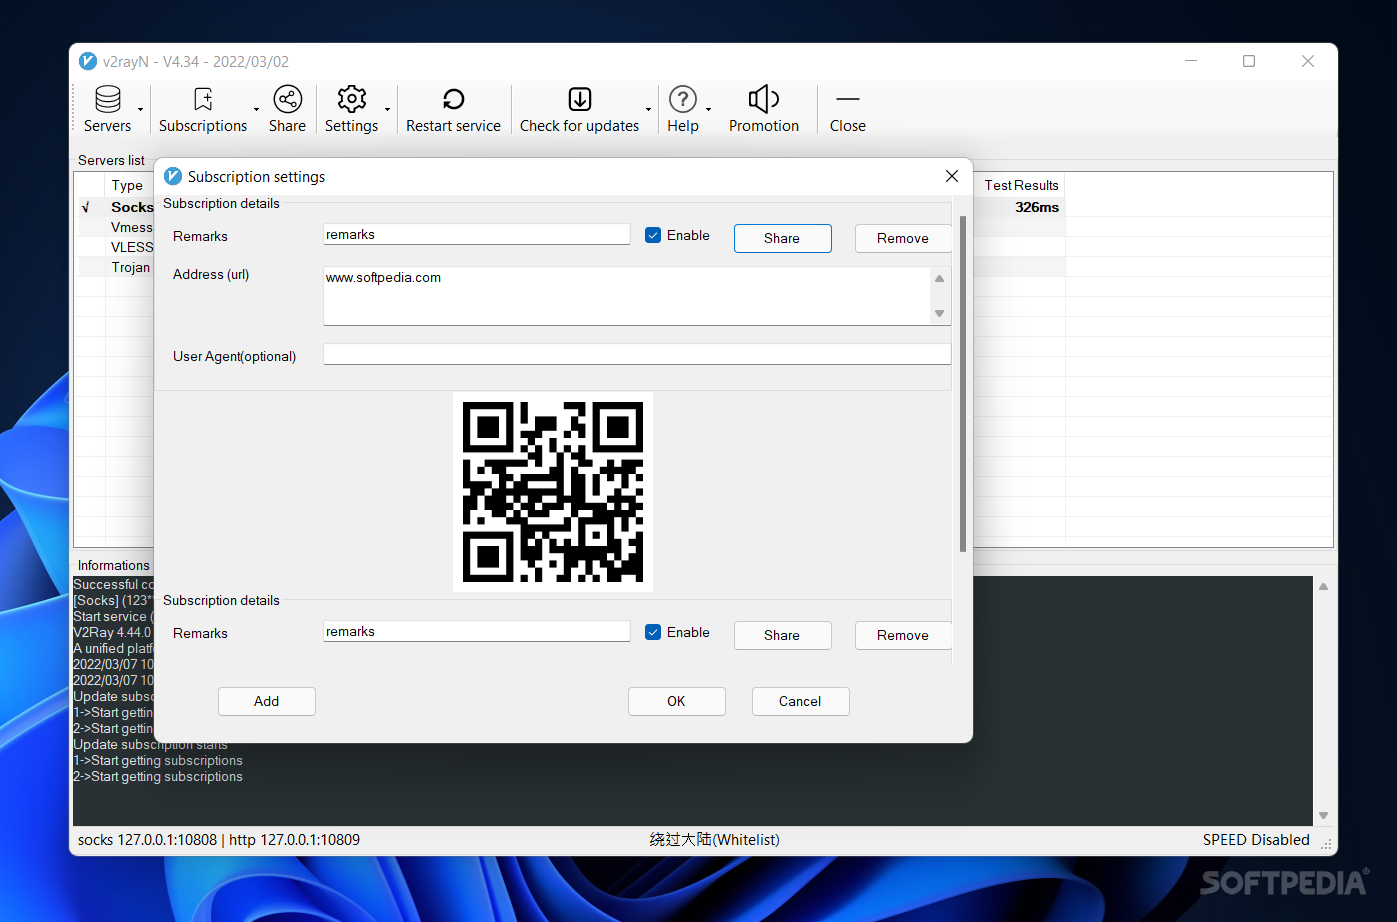Click the '1->Start getting subscriptions' log line
This screenshot has height=922, width=1397.
pos(158,760)
